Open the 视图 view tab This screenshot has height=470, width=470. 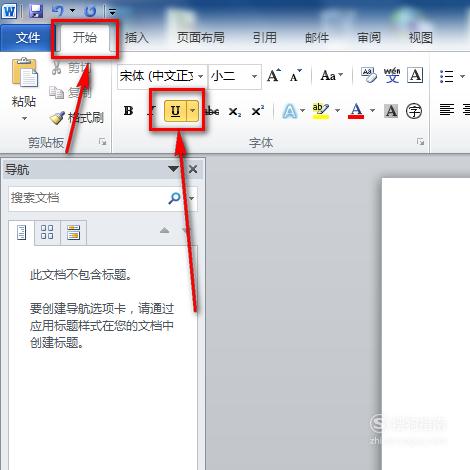tap(421, 38)
